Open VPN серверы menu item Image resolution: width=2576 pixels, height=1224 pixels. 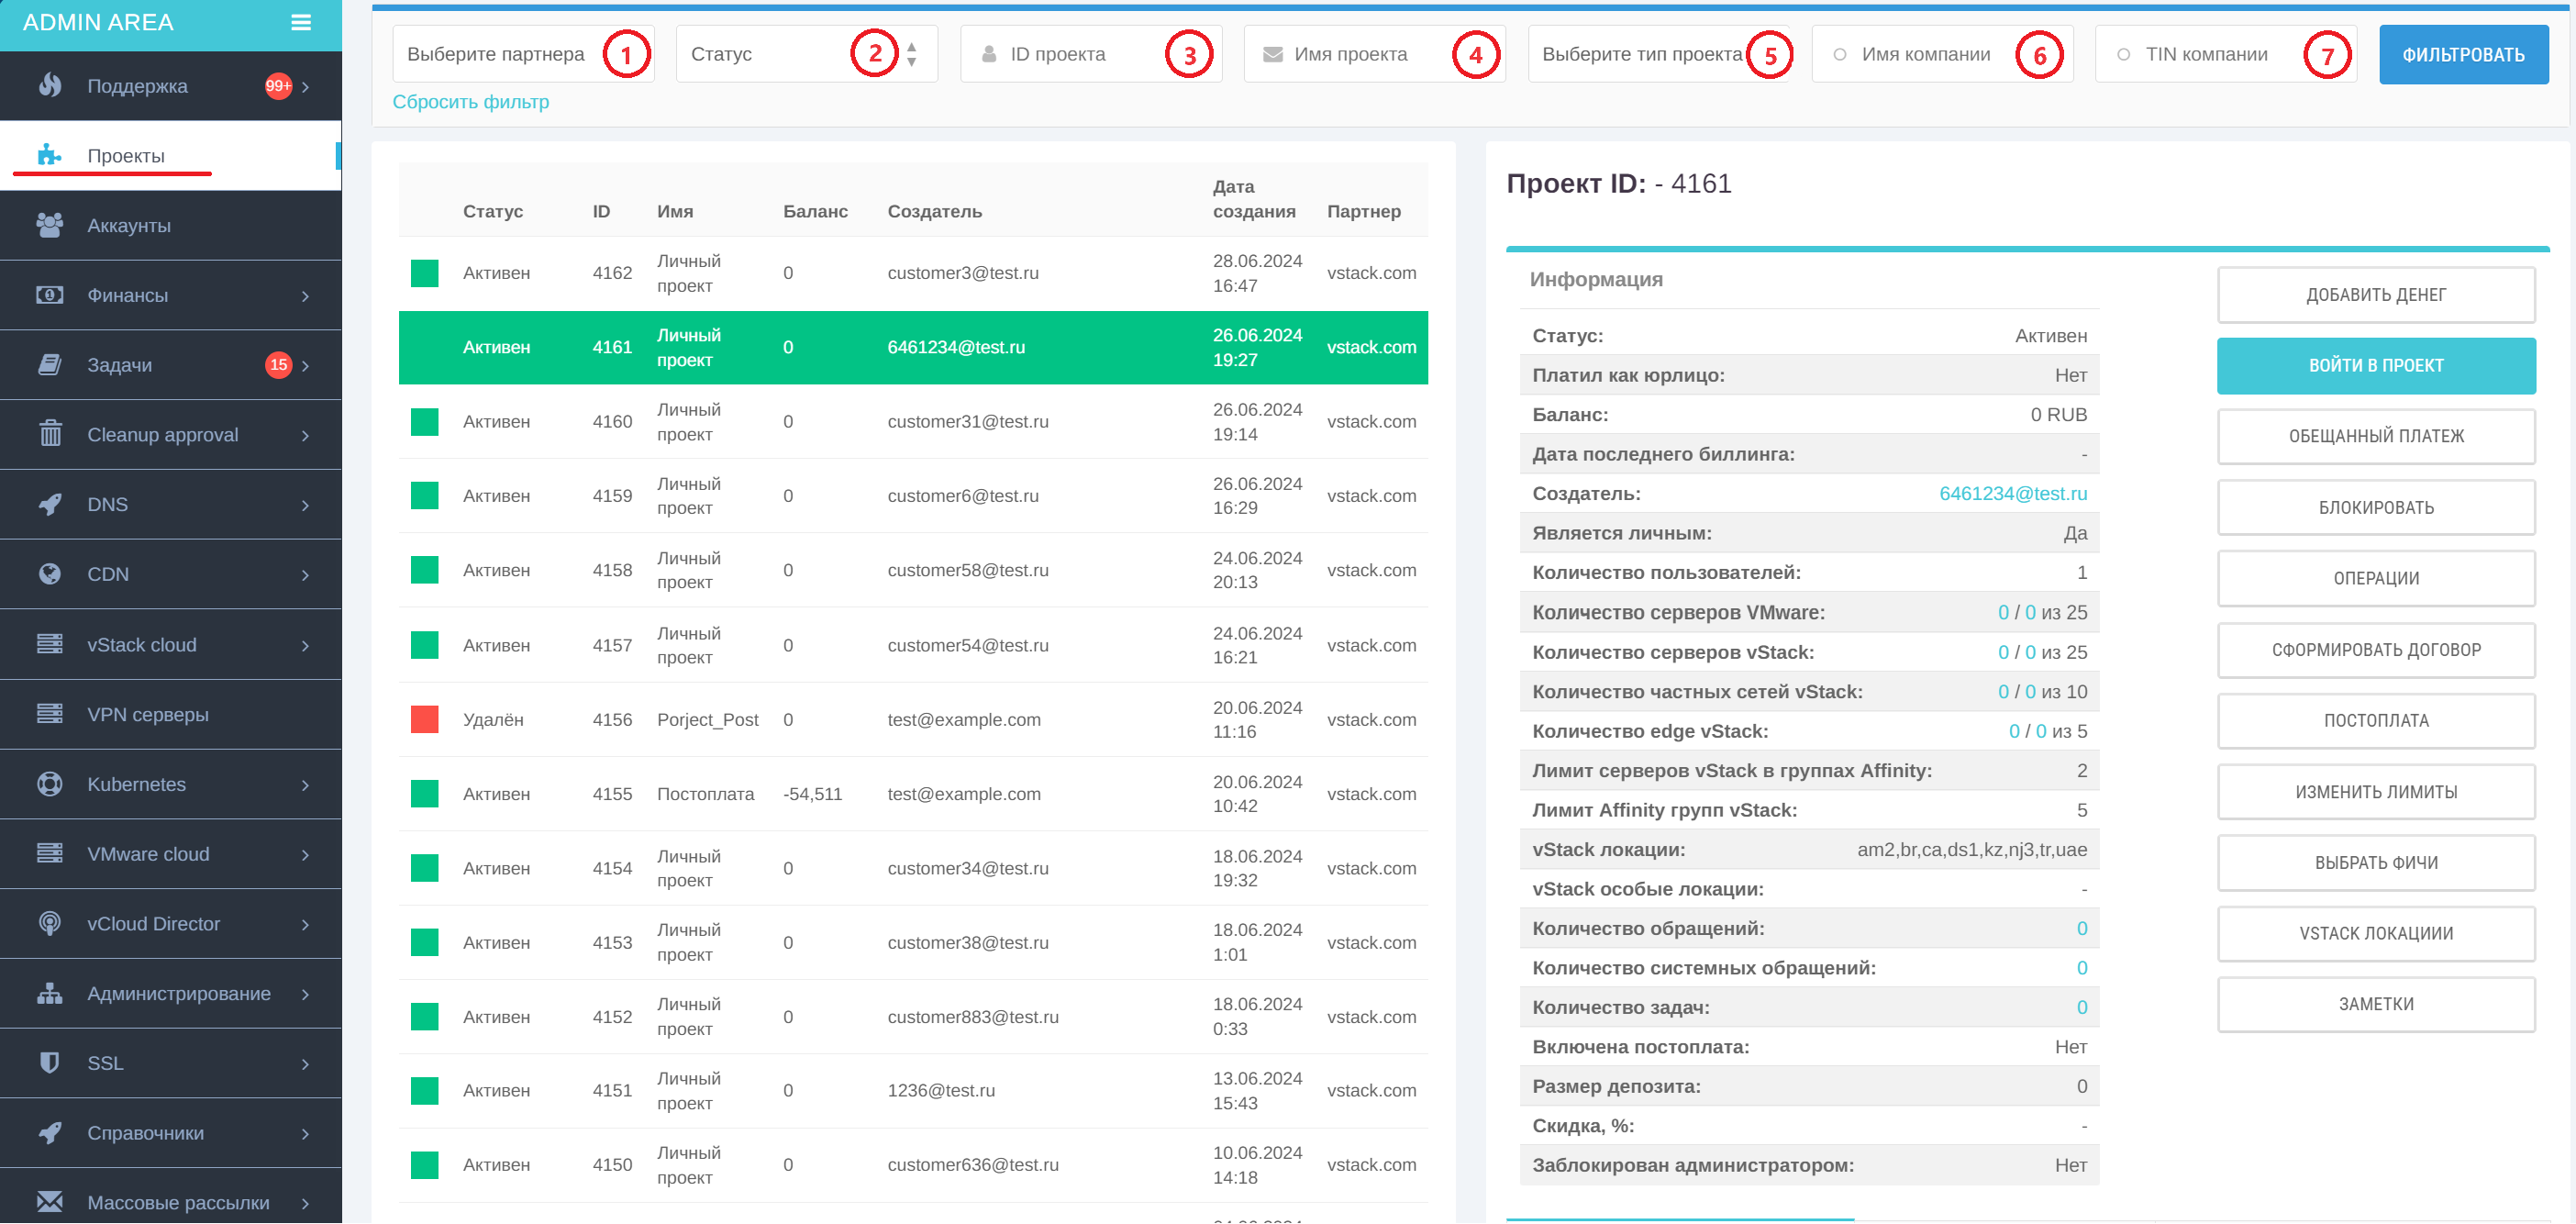170,715
